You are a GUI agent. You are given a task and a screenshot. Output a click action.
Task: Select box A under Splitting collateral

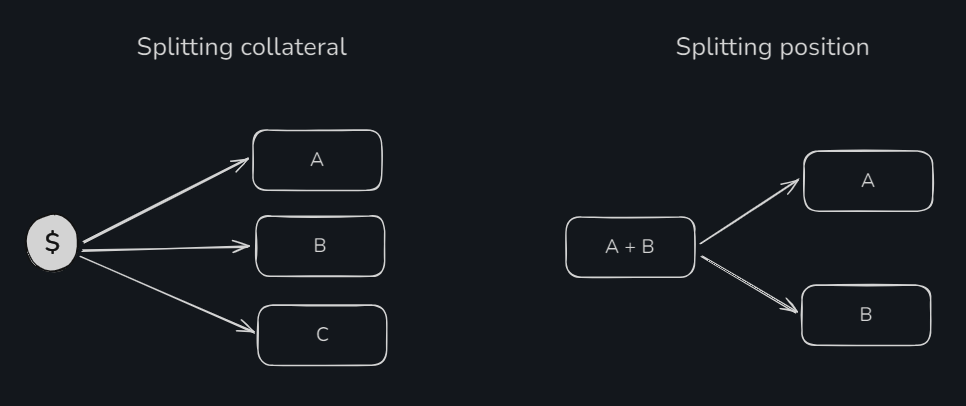tap(317, 160)
